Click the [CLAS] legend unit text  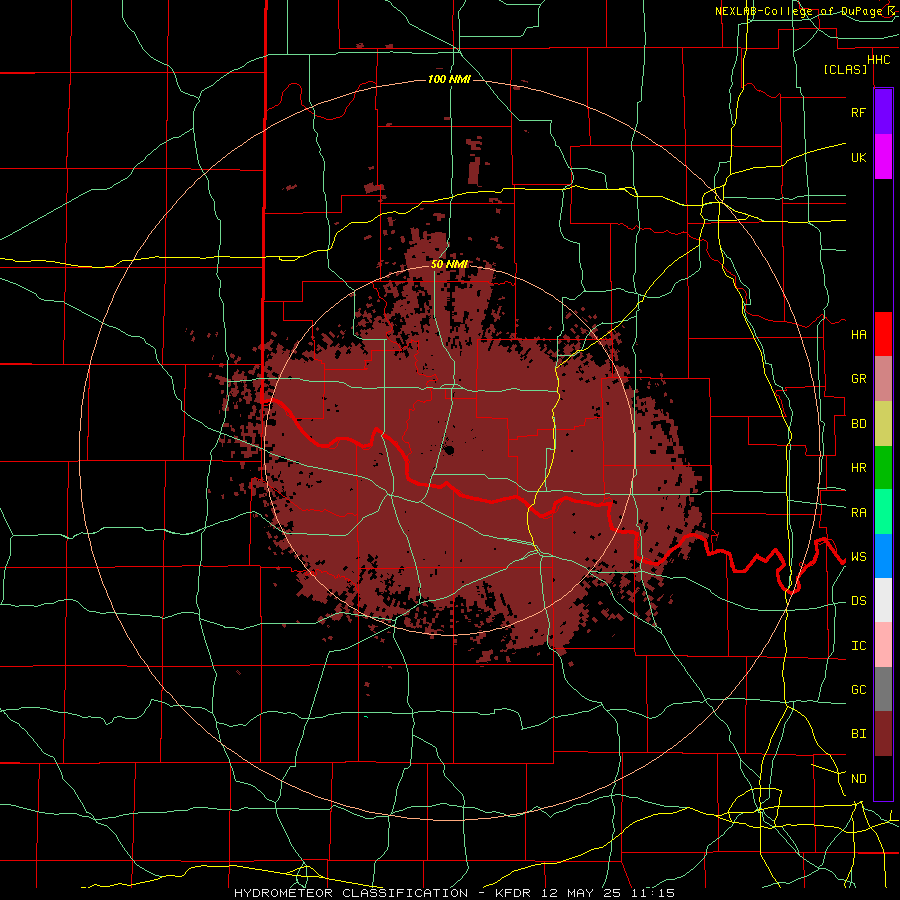(845, 69)
